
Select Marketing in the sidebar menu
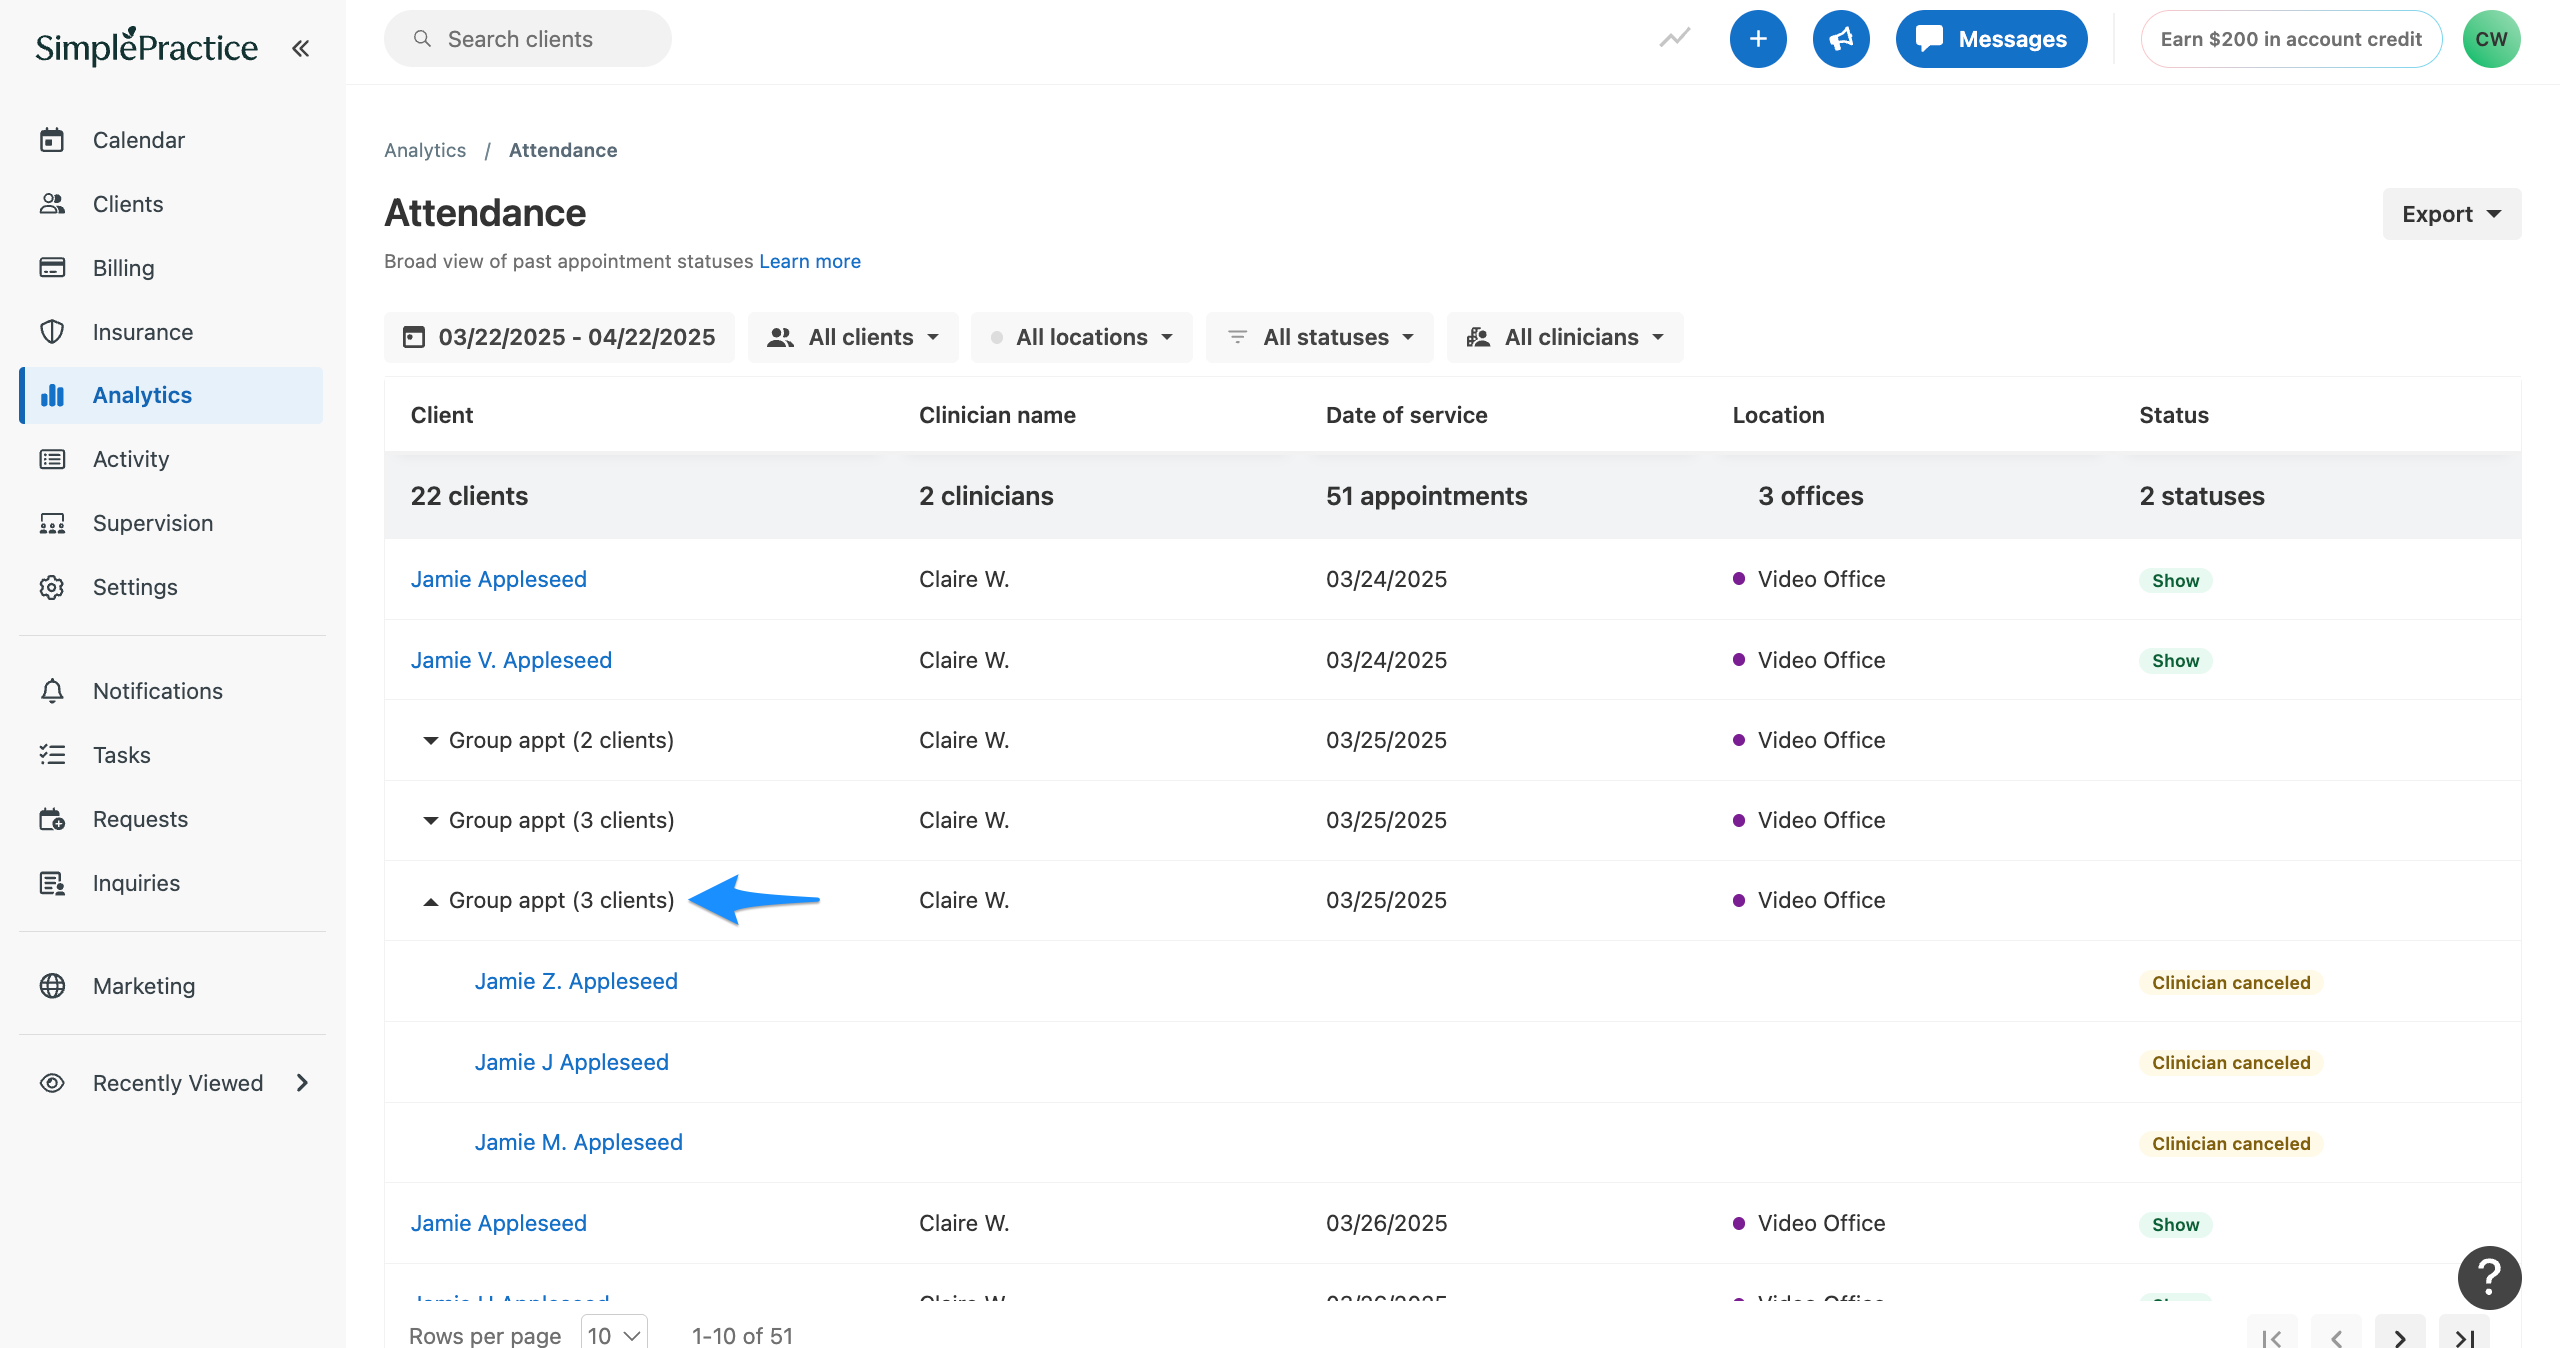(x=171, y=986)
